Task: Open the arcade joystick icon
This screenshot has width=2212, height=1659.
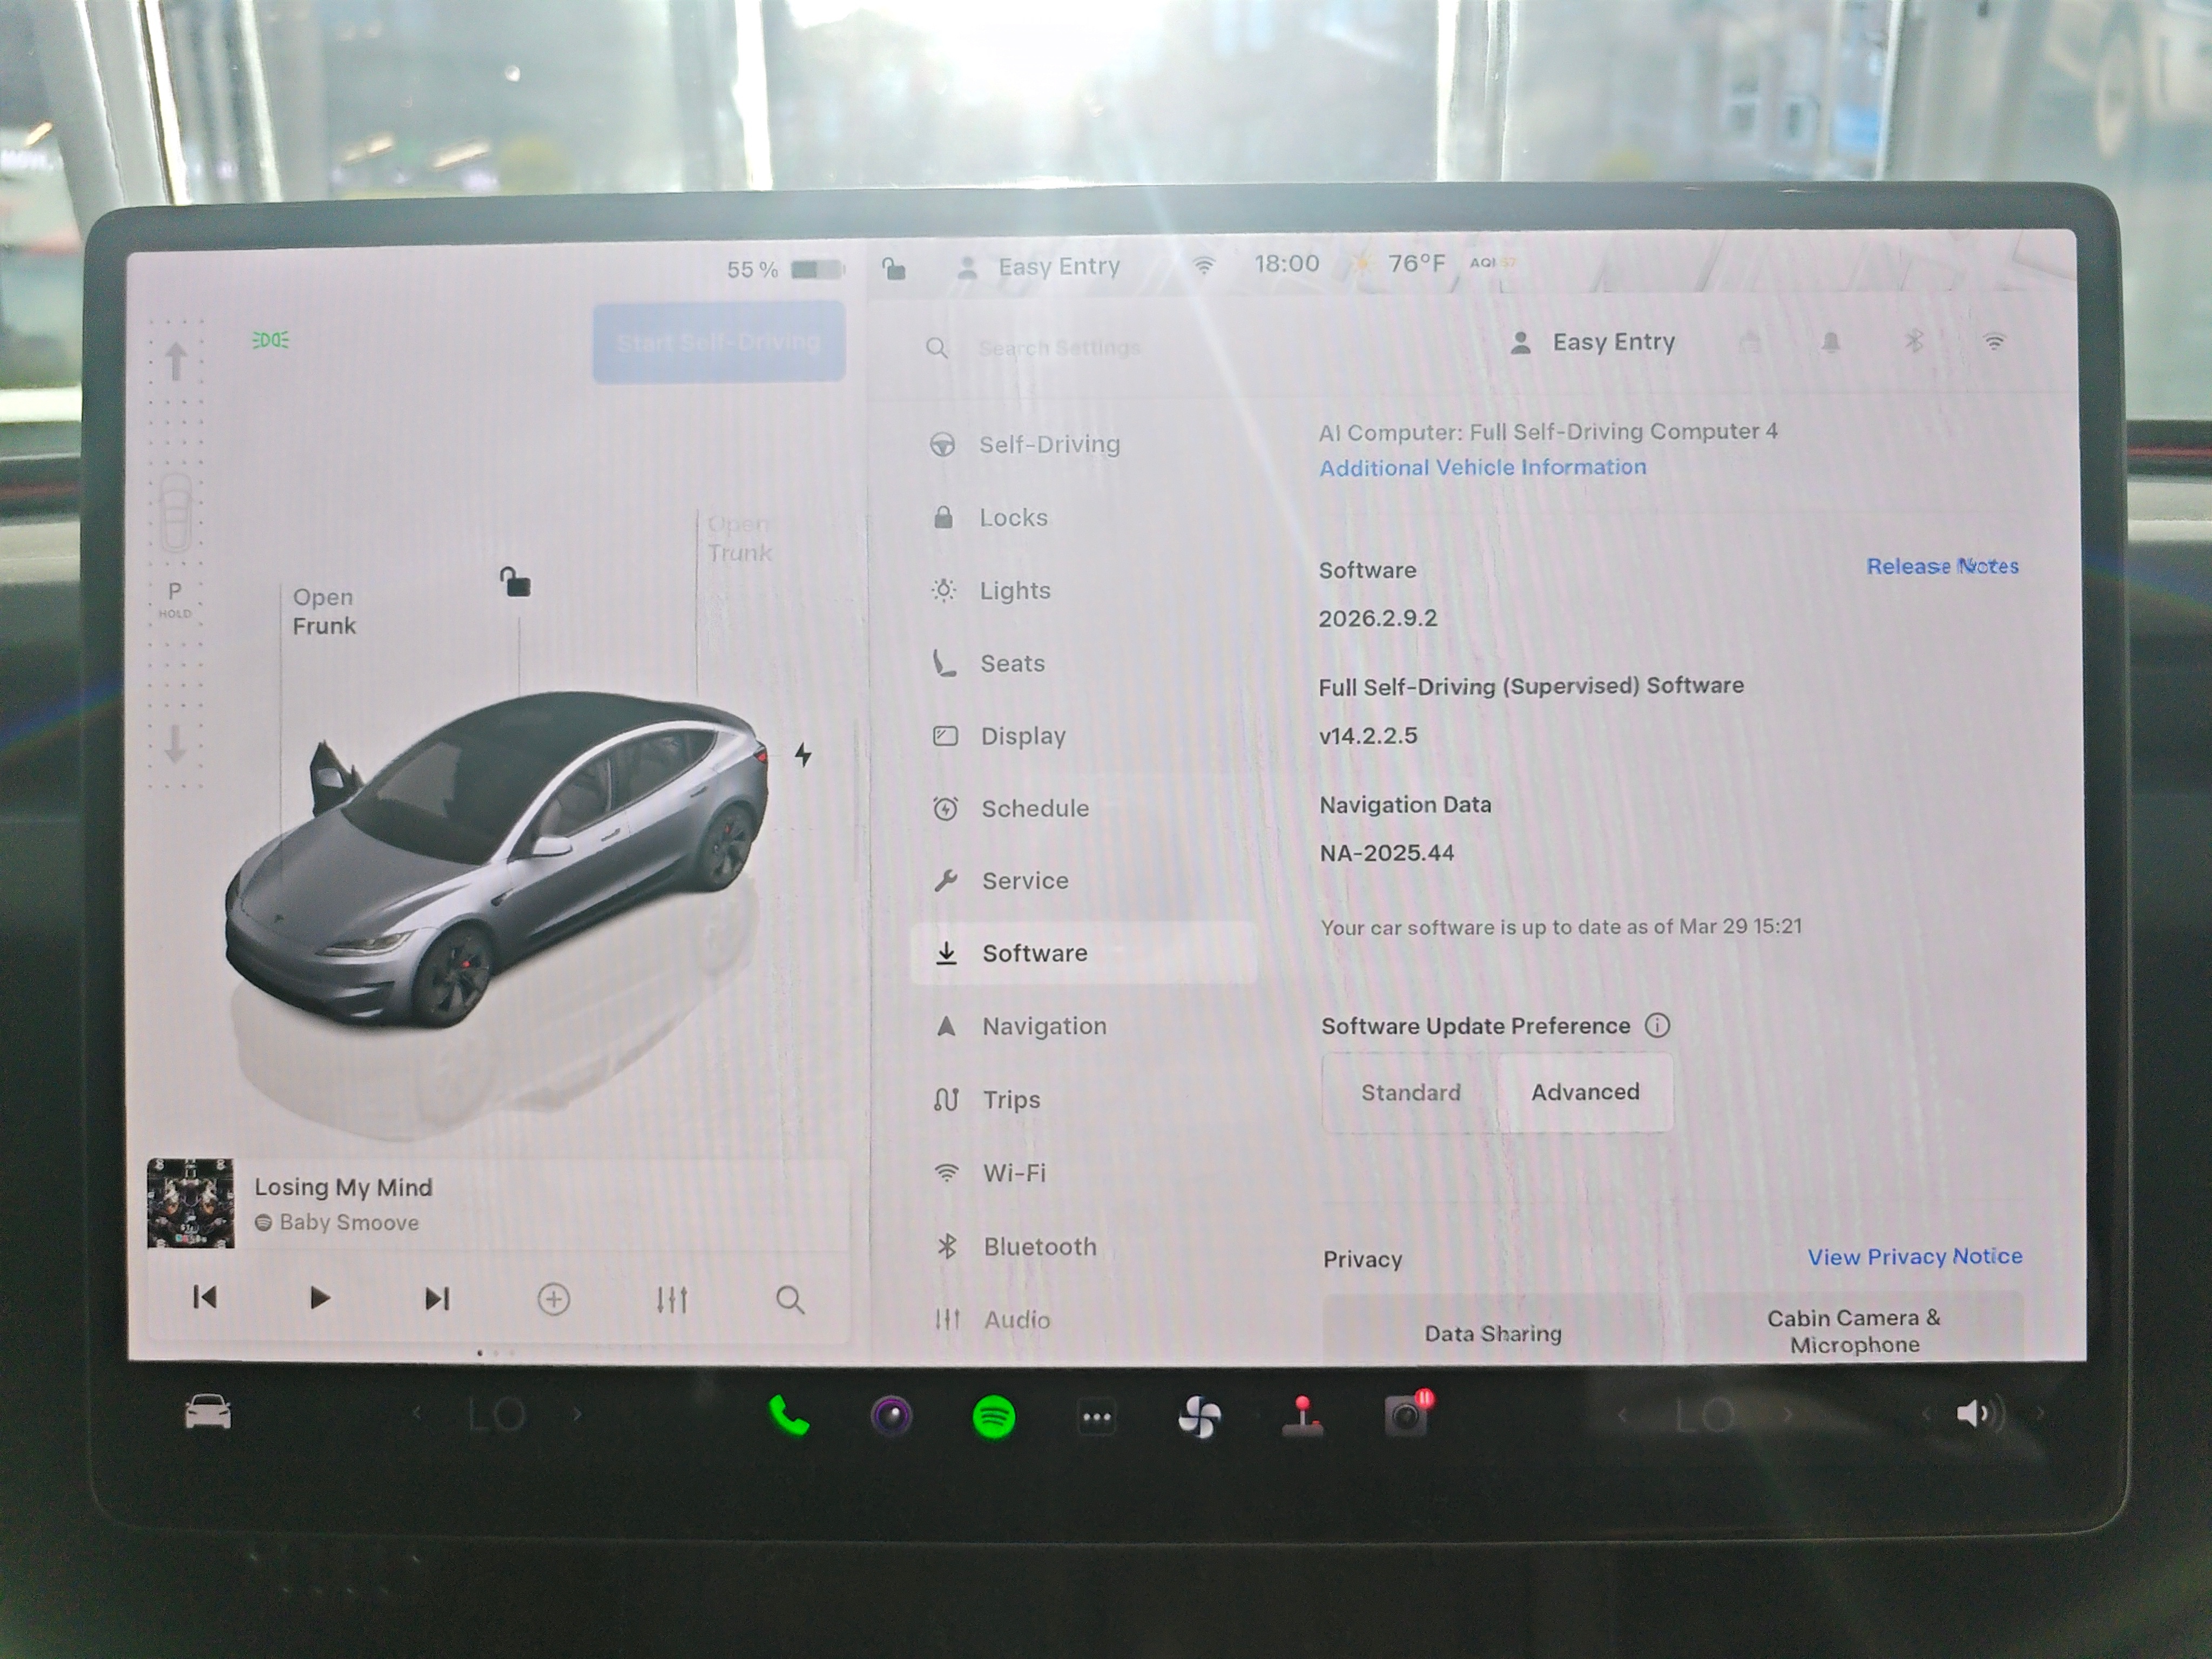Action: coord(1302,1416)
